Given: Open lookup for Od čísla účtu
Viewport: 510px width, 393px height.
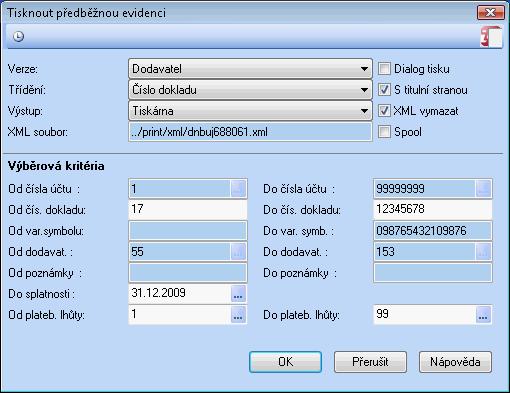Looking at the screenshot, I should click(x=238, y=189).
